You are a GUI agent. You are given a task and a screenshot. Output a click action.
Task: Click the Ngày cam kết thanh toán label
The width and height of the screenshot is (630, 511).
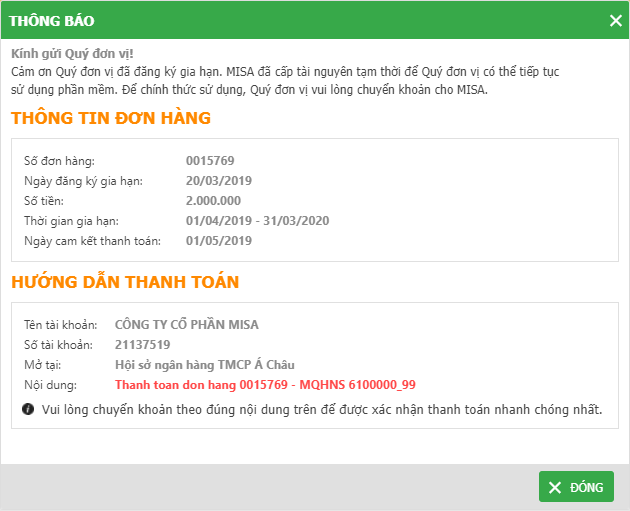tap(92, 241)
